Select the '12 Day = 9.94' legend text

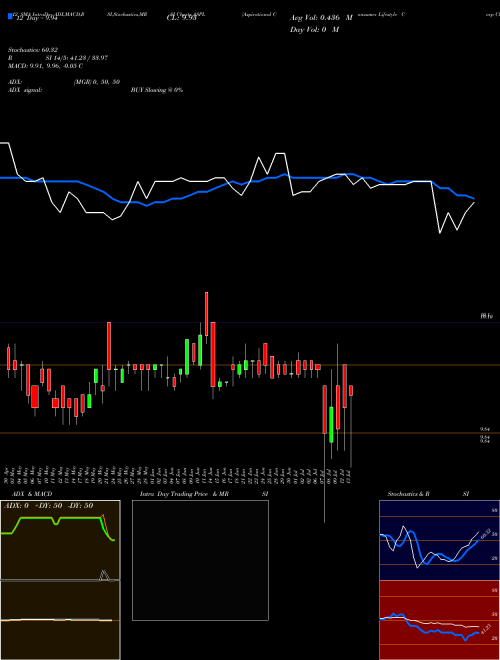tap(36, 18)
